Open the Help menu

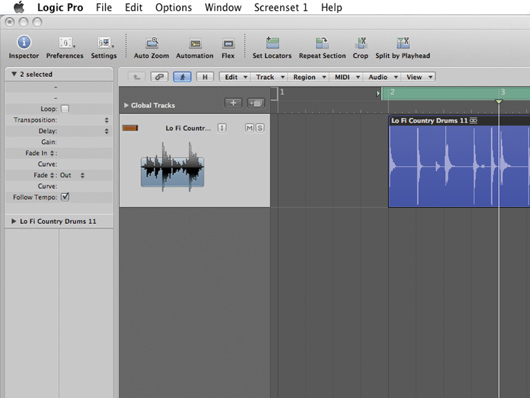click(332, 7)
